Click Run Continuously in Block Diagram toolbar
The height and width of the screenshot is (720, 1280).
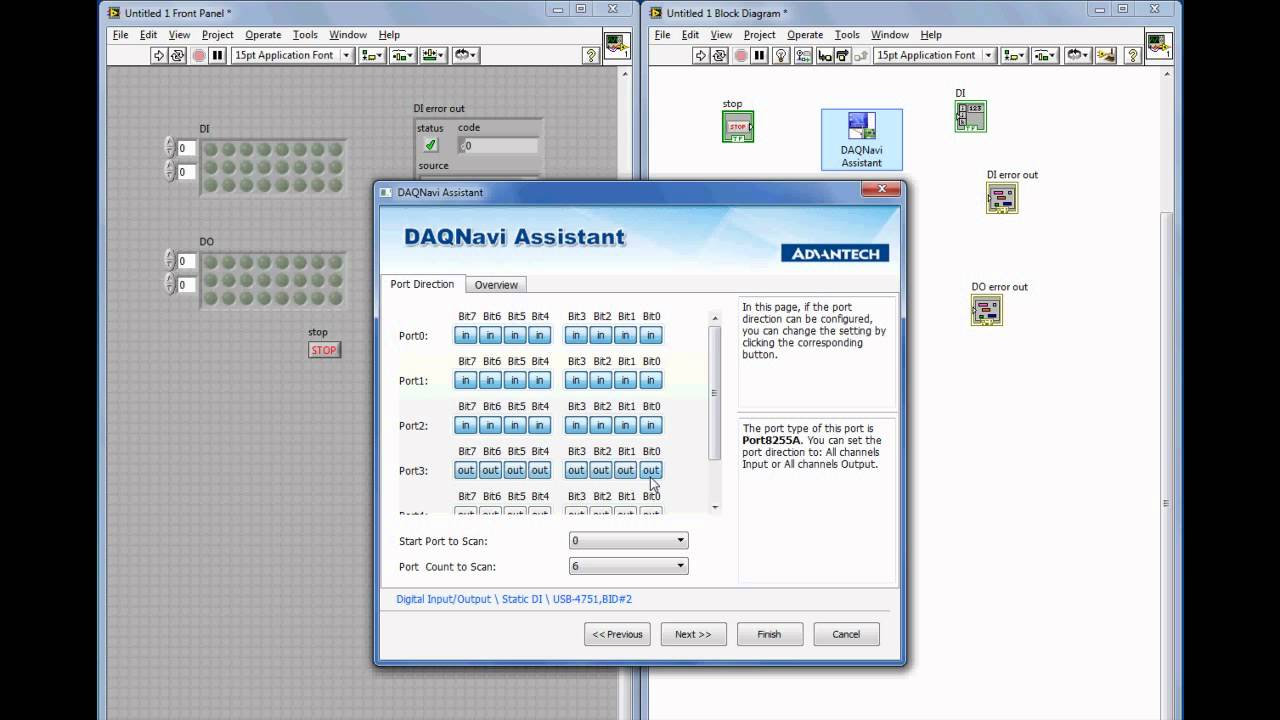[x=720, y=55]
